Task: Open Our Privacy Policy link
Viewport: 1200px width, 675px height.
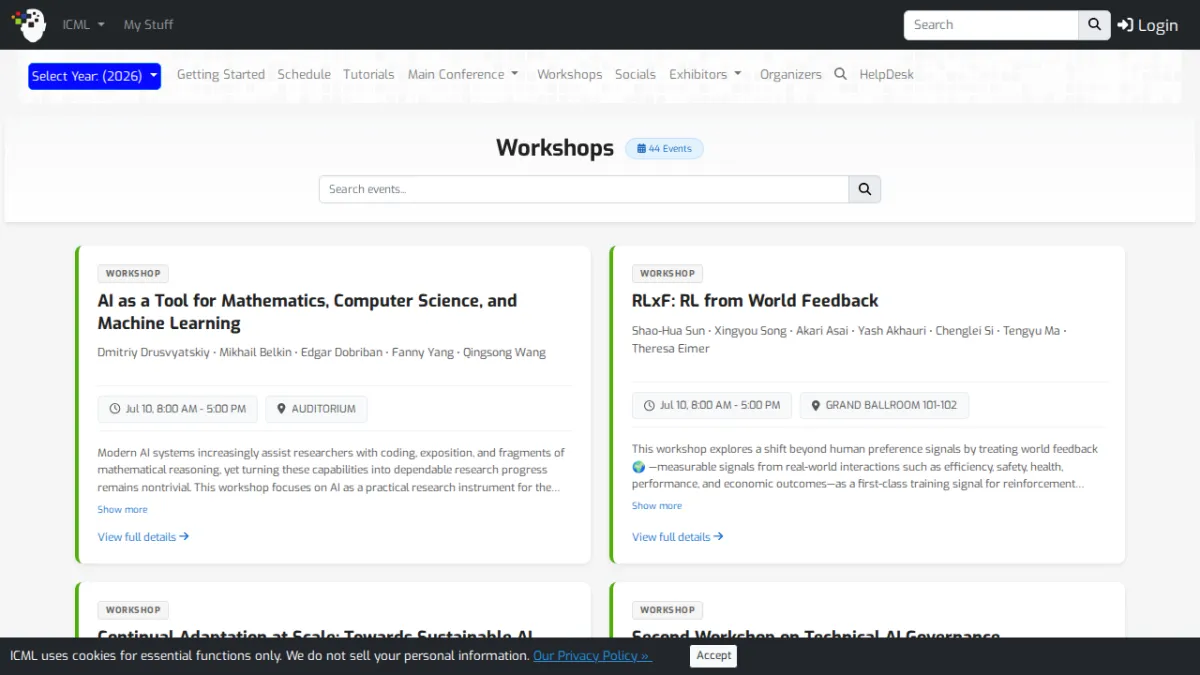Action: tap(592, 656)
